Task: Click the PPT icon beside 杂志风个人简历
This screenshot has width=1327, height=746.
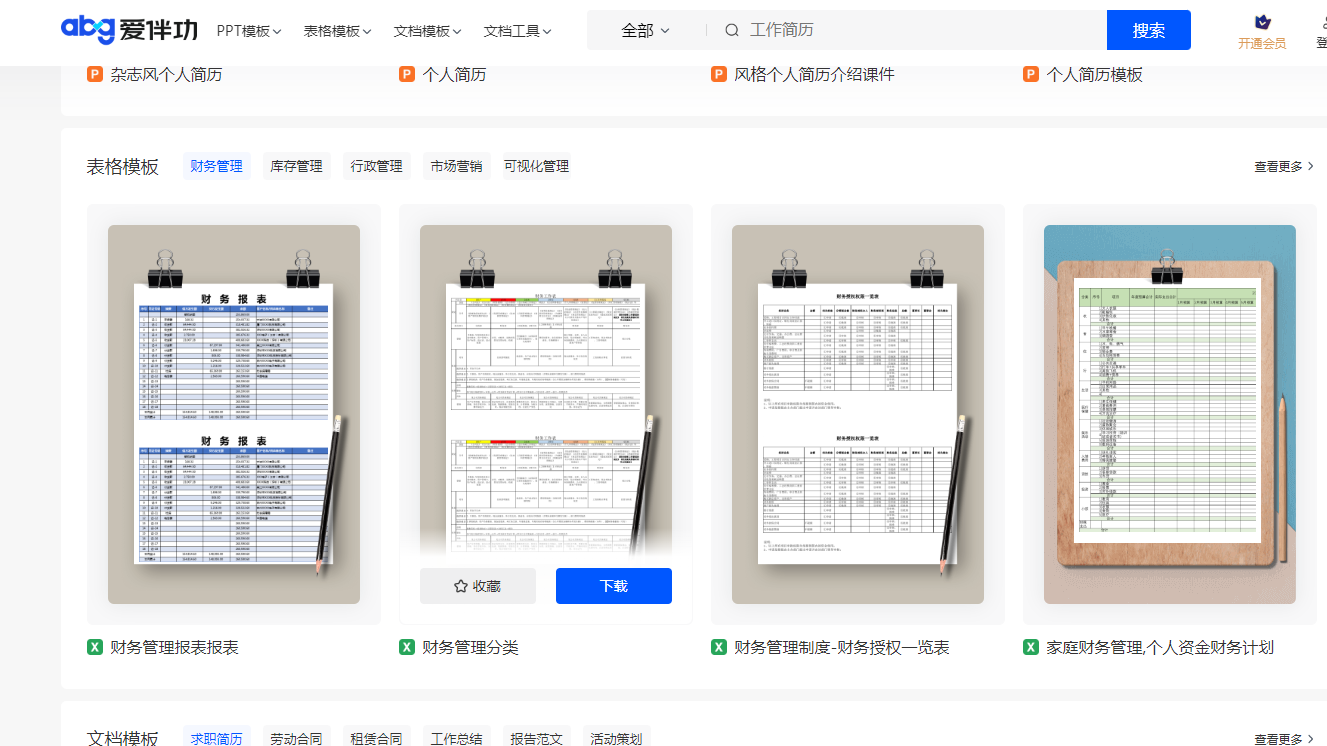Action: tap(95, 74)
